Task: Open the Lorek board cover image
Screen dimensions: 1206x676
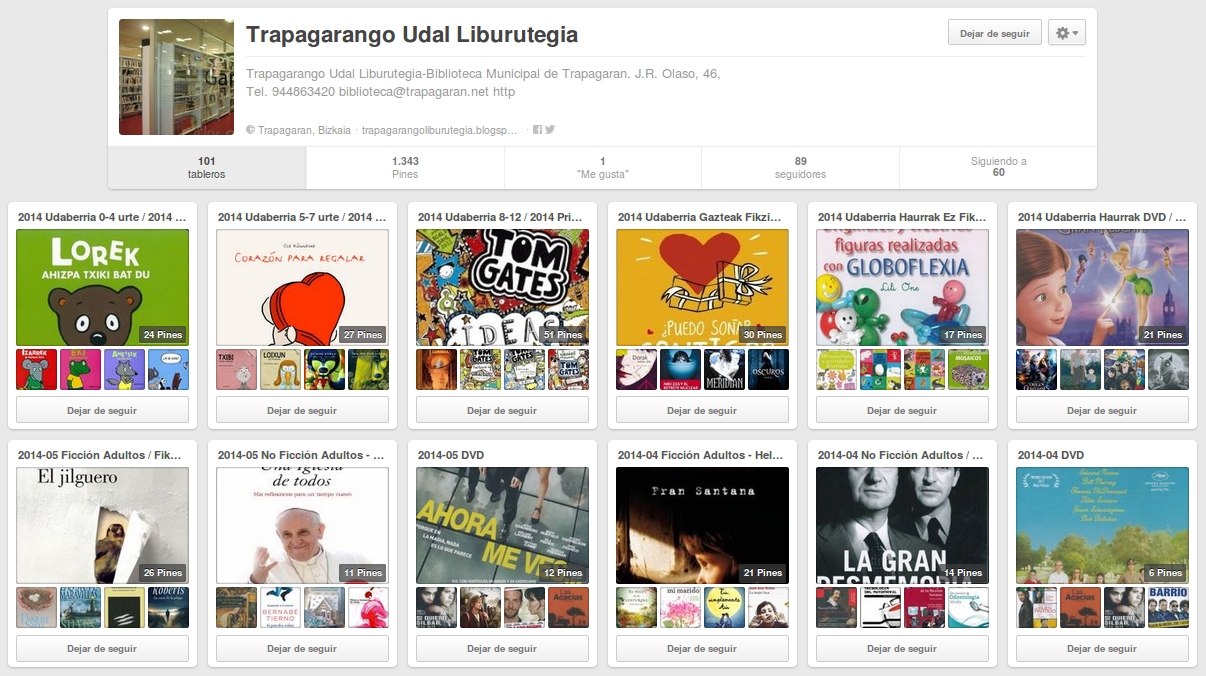Action: pyautogui.click(x=102, y=287)
